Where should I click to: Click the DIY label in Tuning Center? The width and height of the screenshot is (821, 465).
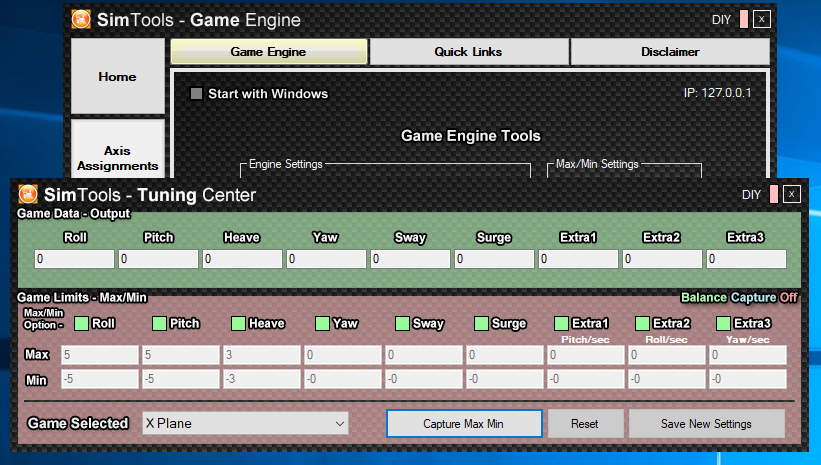click(751, 195)
